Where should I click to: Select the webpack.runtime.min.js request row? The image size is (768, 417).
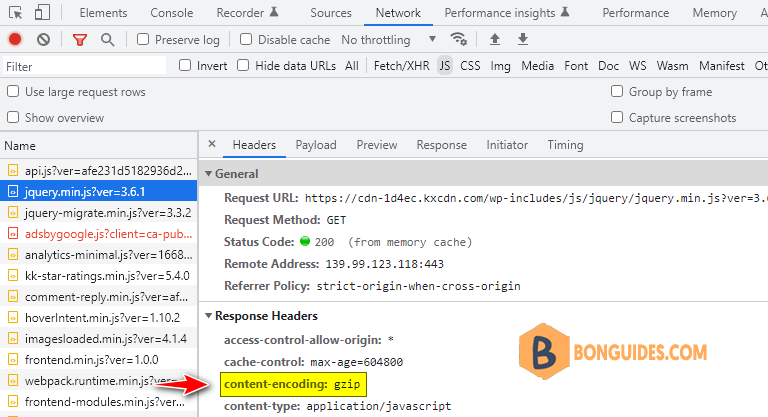(x=98, y=381)
